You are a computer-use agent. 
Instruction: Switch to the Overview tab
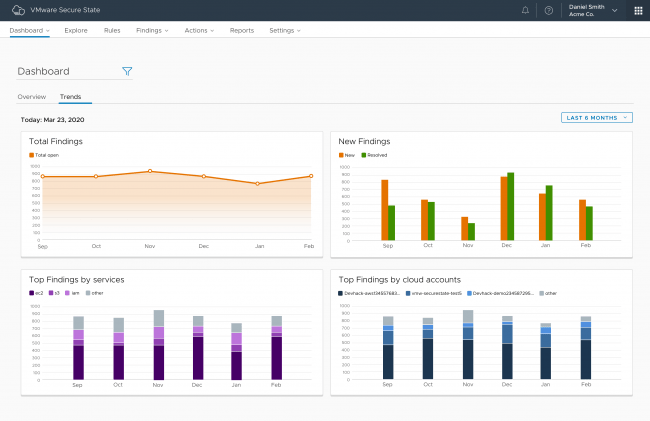[32, 97]
